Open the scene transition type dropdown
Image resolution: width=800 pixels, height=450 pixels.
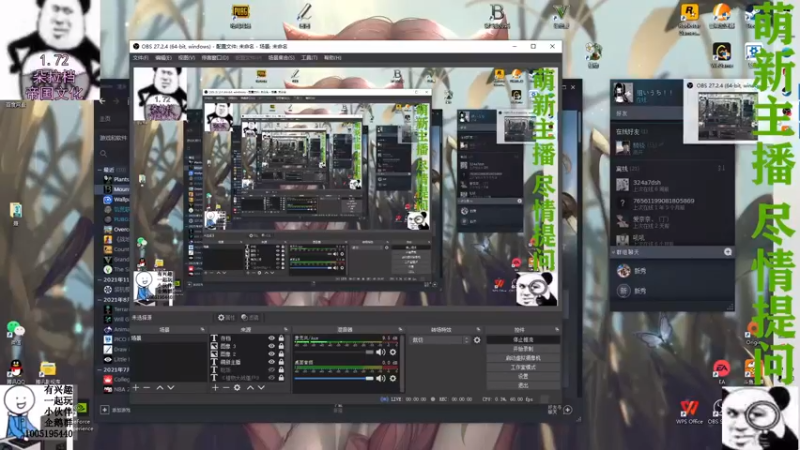(440, 340)
